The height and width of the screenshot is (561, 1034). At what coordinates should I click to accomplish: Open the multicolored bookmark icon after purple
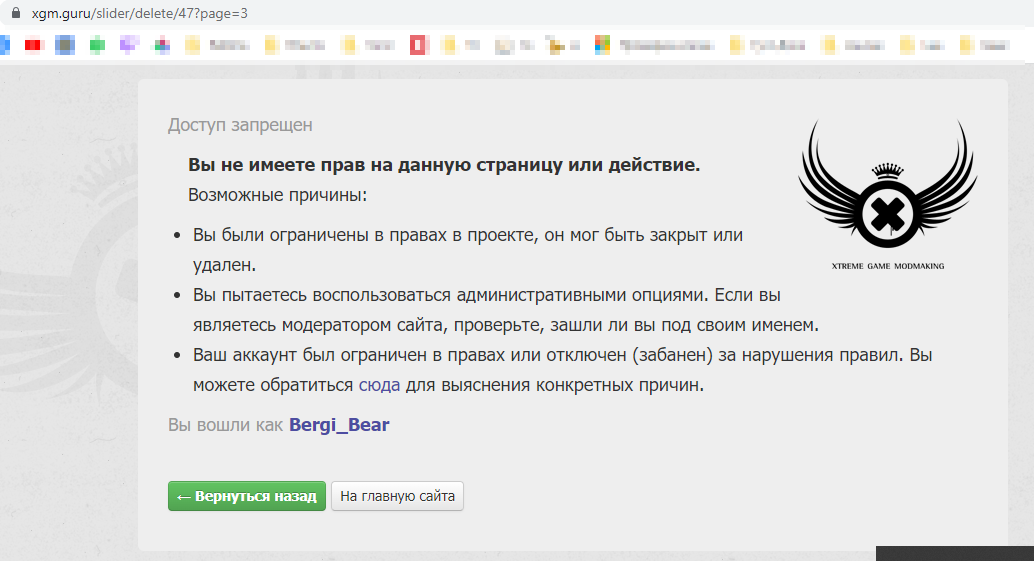tap(161, 45)
